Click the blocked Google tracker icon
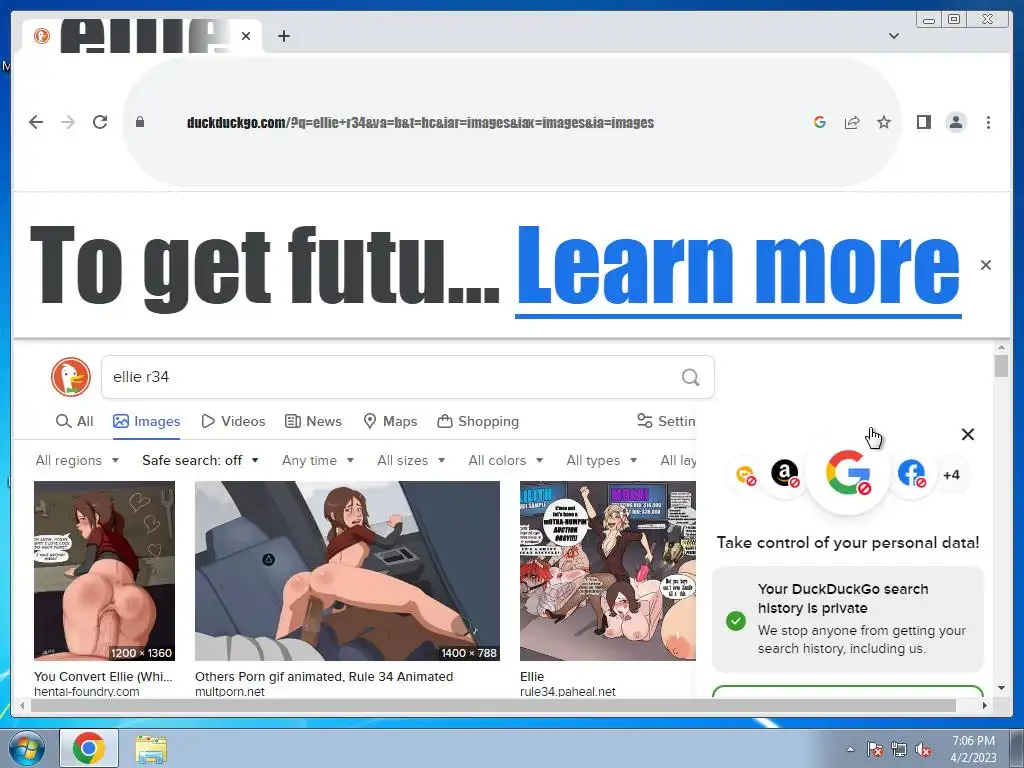This screenshot has width=1024, height=768. coord(848,473)
